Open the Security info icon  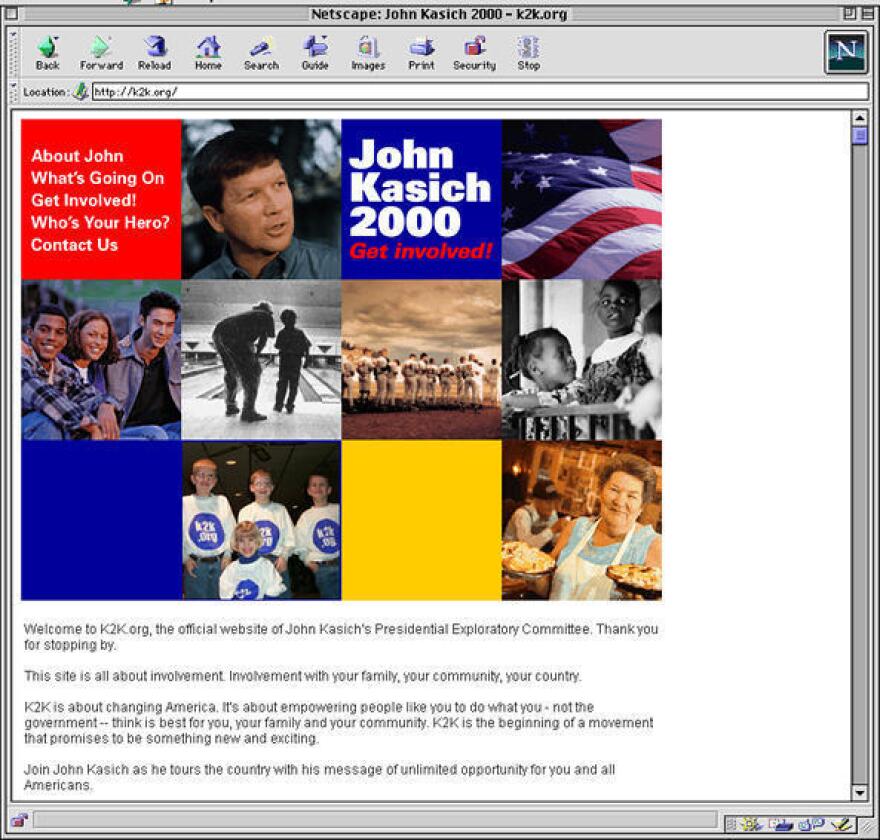474,52
